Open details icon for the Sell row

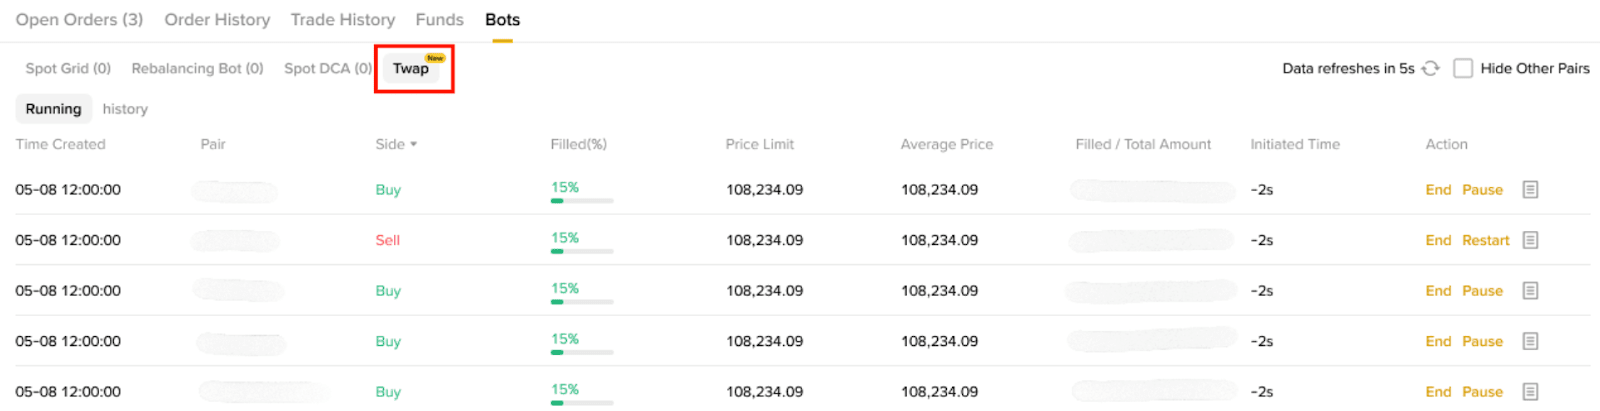click(x=1530, y=240)
